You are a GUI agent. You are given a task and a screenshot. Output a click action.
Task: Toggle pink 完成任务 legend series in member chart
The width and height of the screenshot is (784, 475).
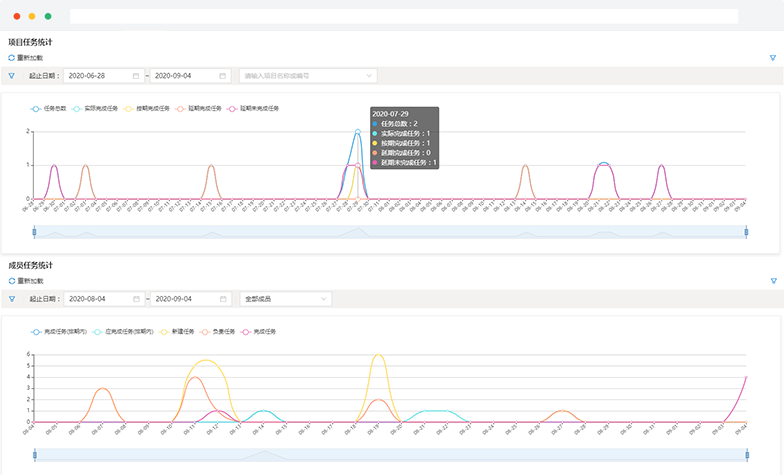tap(258, 332)
